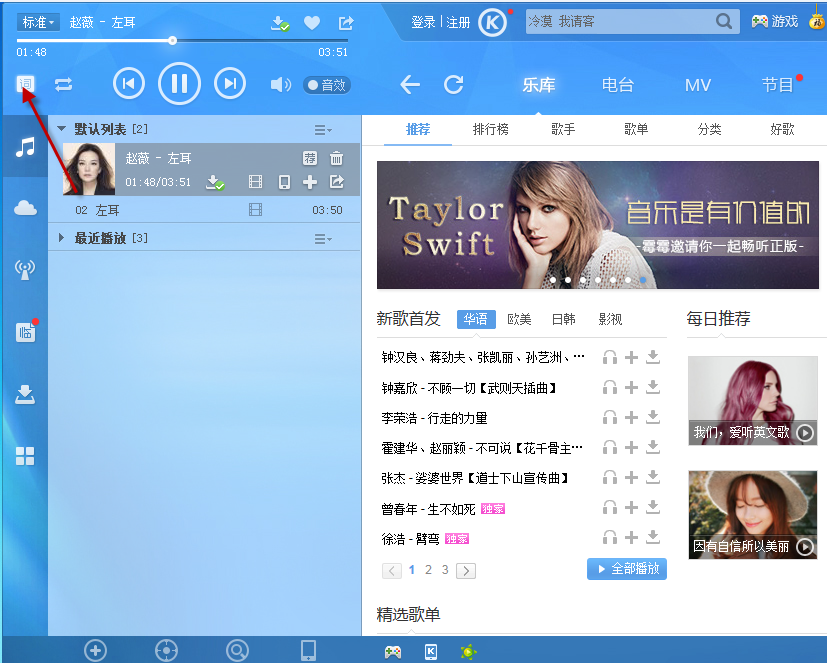Toggle the desktop lyrics 词 icon
Viewport: 827px width, 663px height.
[25, 84]
